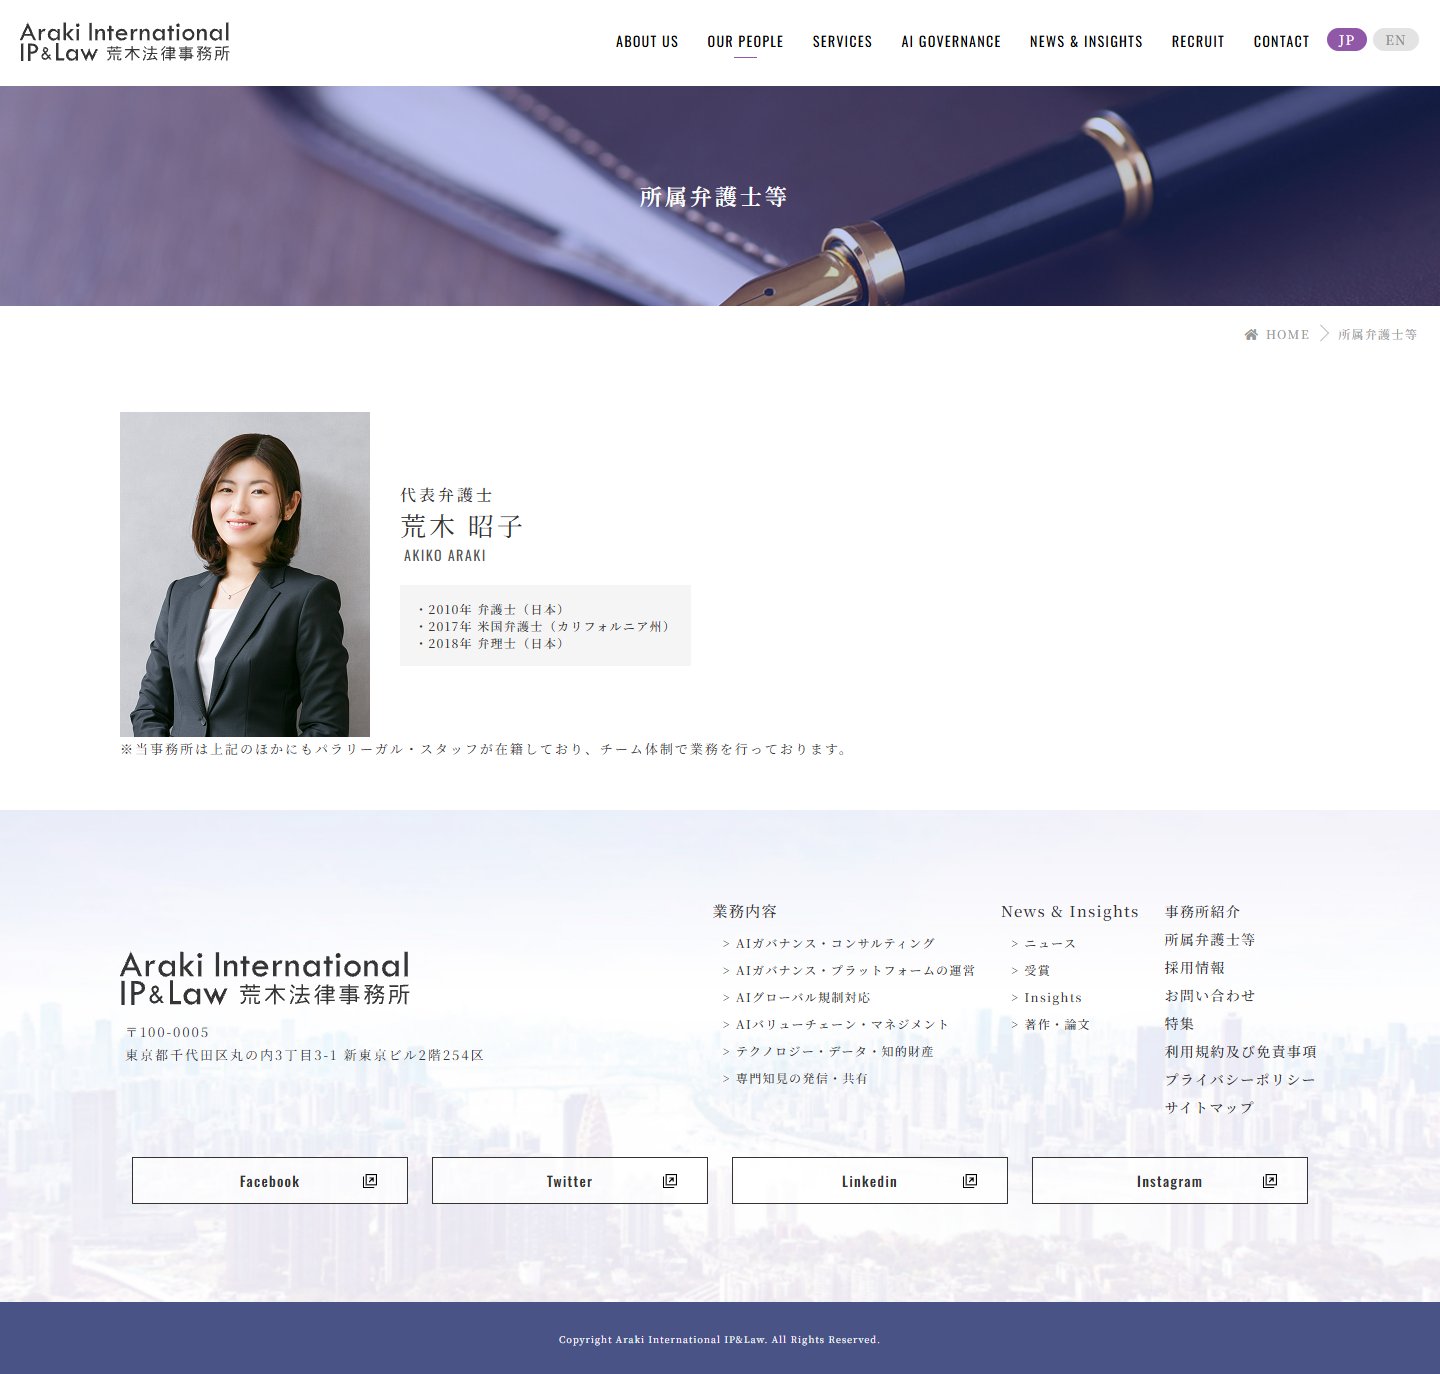Image resolution: width=1440 pixels, height=1374 pixels.
Task: Click Akiko Araki's portrait photo
Action: point(245,574)
